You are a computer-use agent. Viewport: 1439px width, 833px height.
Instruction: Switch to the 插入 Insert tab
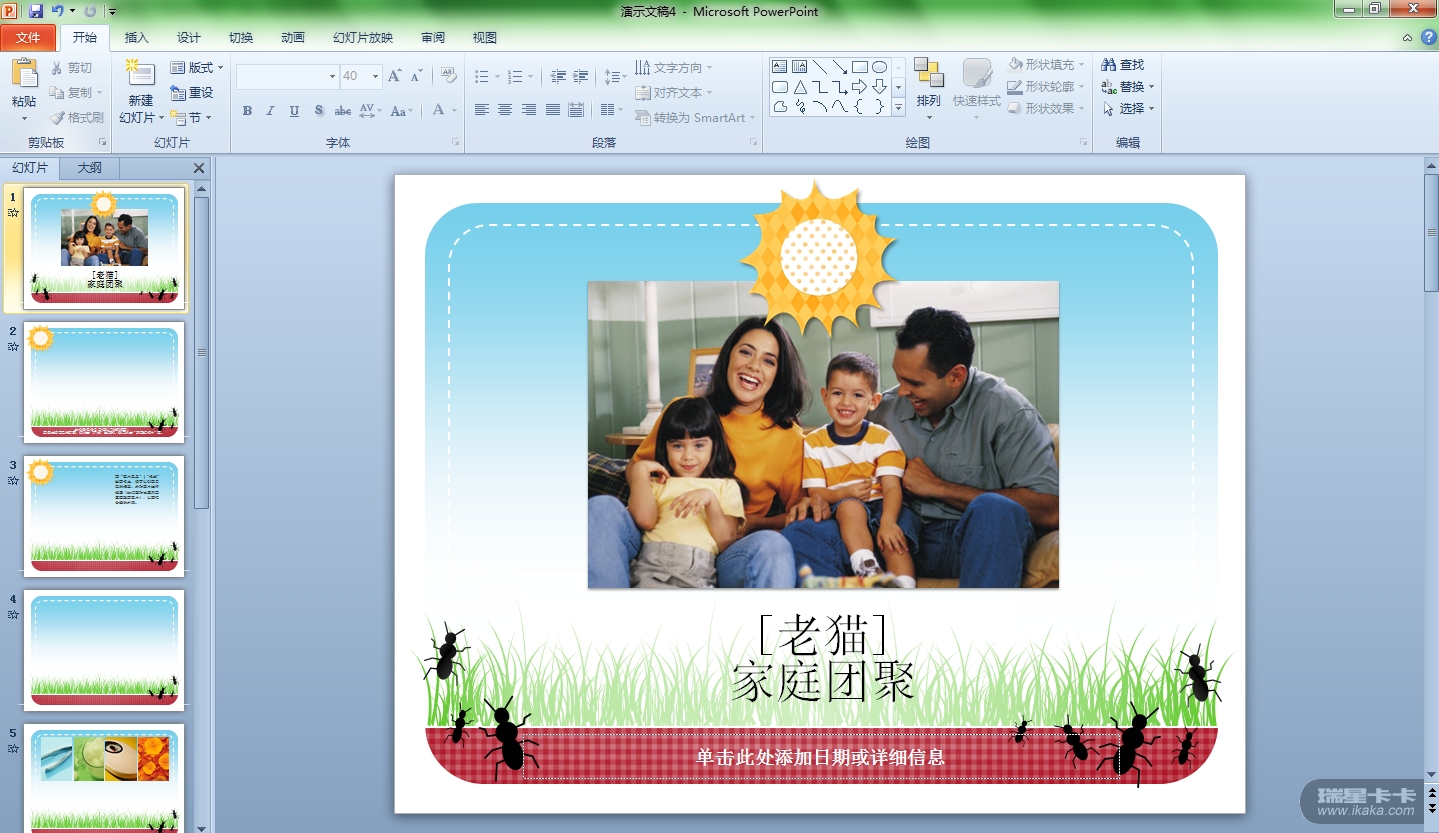[136, 38]
